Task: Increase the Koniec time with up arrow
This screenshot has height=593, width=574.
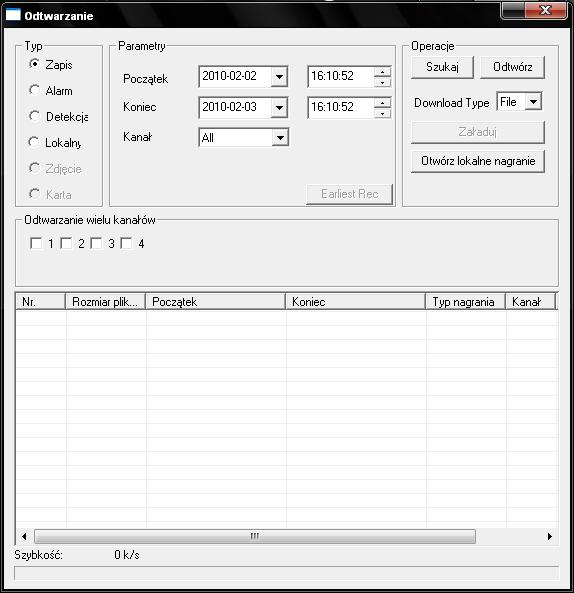Action: pos(382,103)
